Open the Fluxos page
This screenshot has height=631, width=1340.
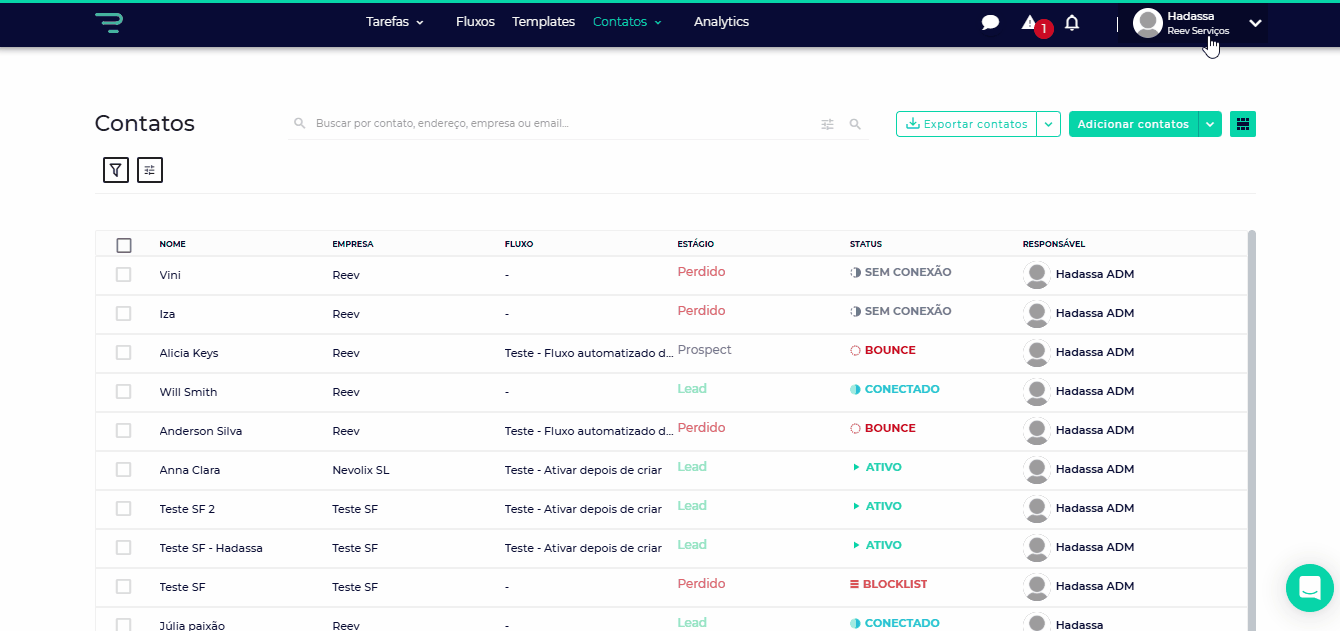(475, 22)
